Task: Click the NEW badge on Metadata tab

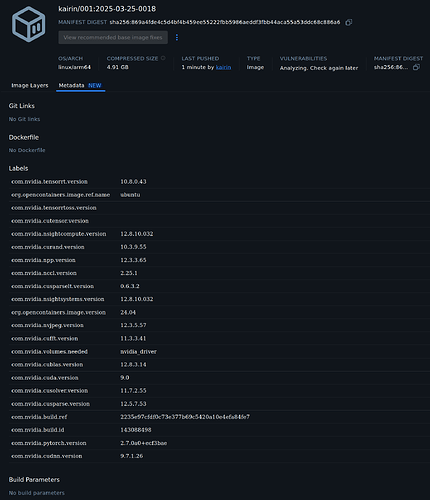Action: click(x=95, y=85)
